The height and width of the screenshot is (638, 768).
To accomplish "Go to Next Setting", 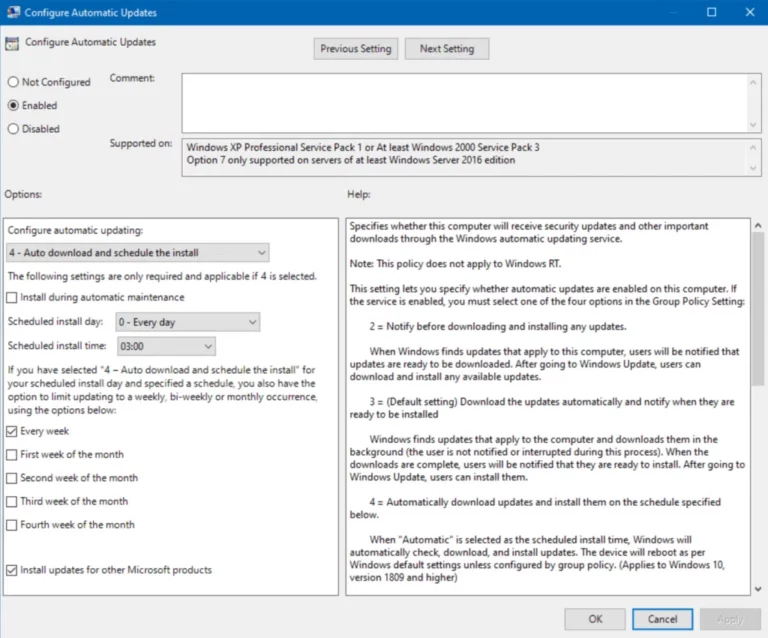I will click(447, 49).
